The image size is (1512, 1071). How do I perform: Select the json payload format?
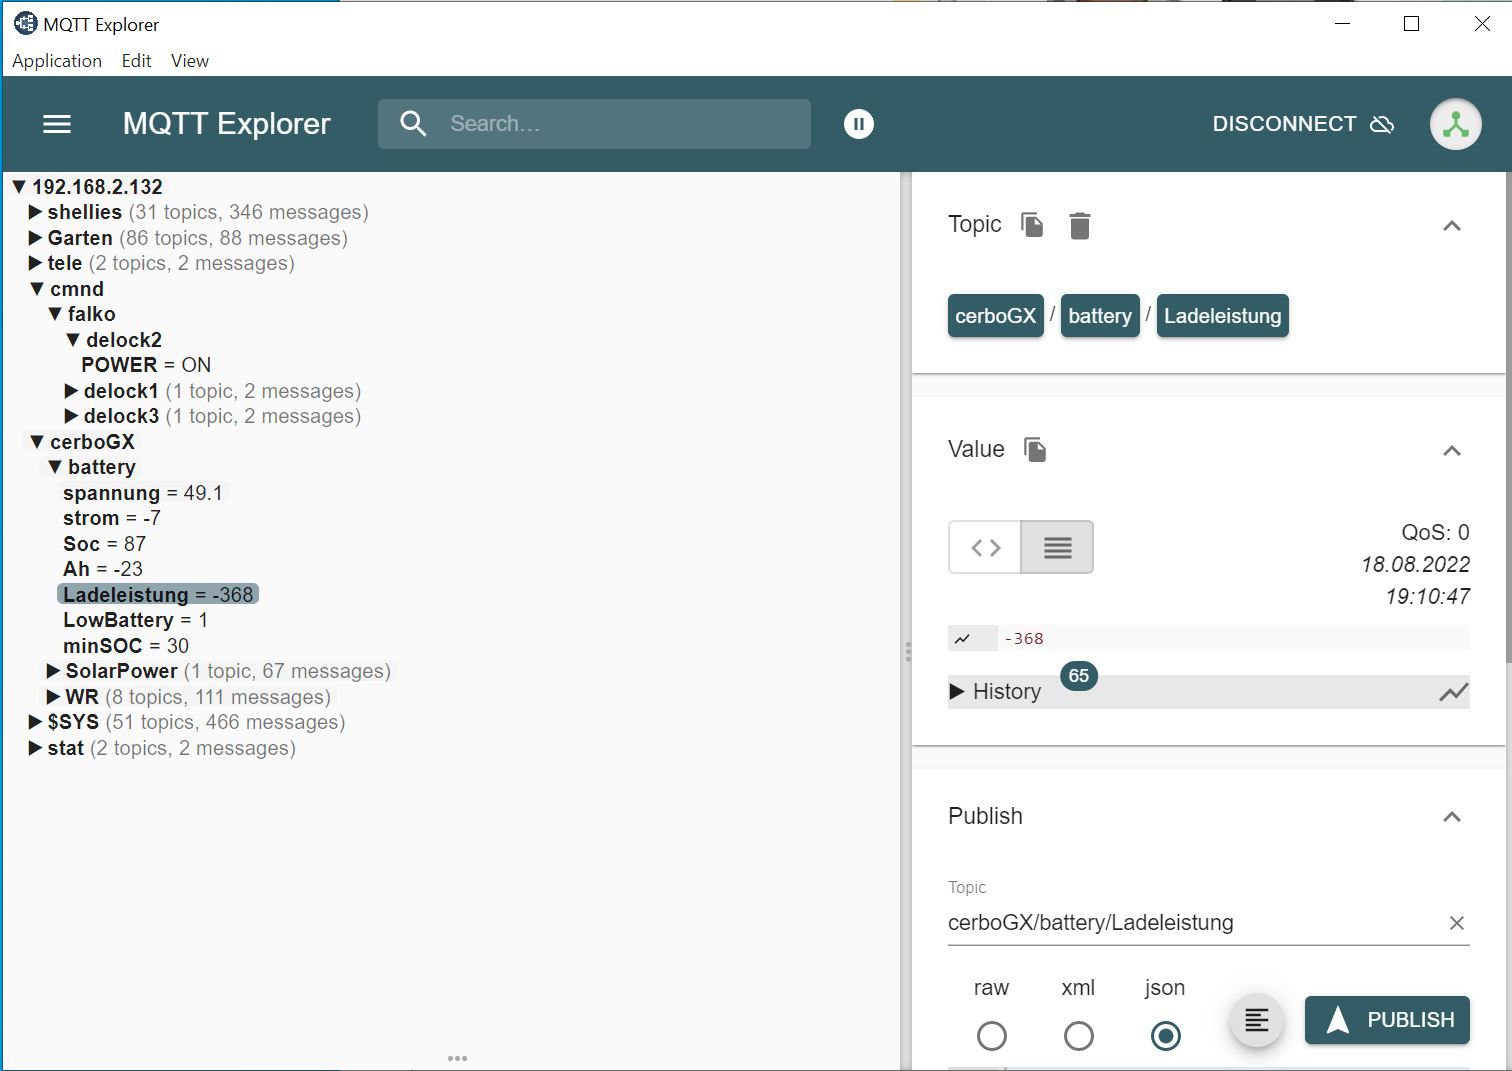tap(1165, 1036)
